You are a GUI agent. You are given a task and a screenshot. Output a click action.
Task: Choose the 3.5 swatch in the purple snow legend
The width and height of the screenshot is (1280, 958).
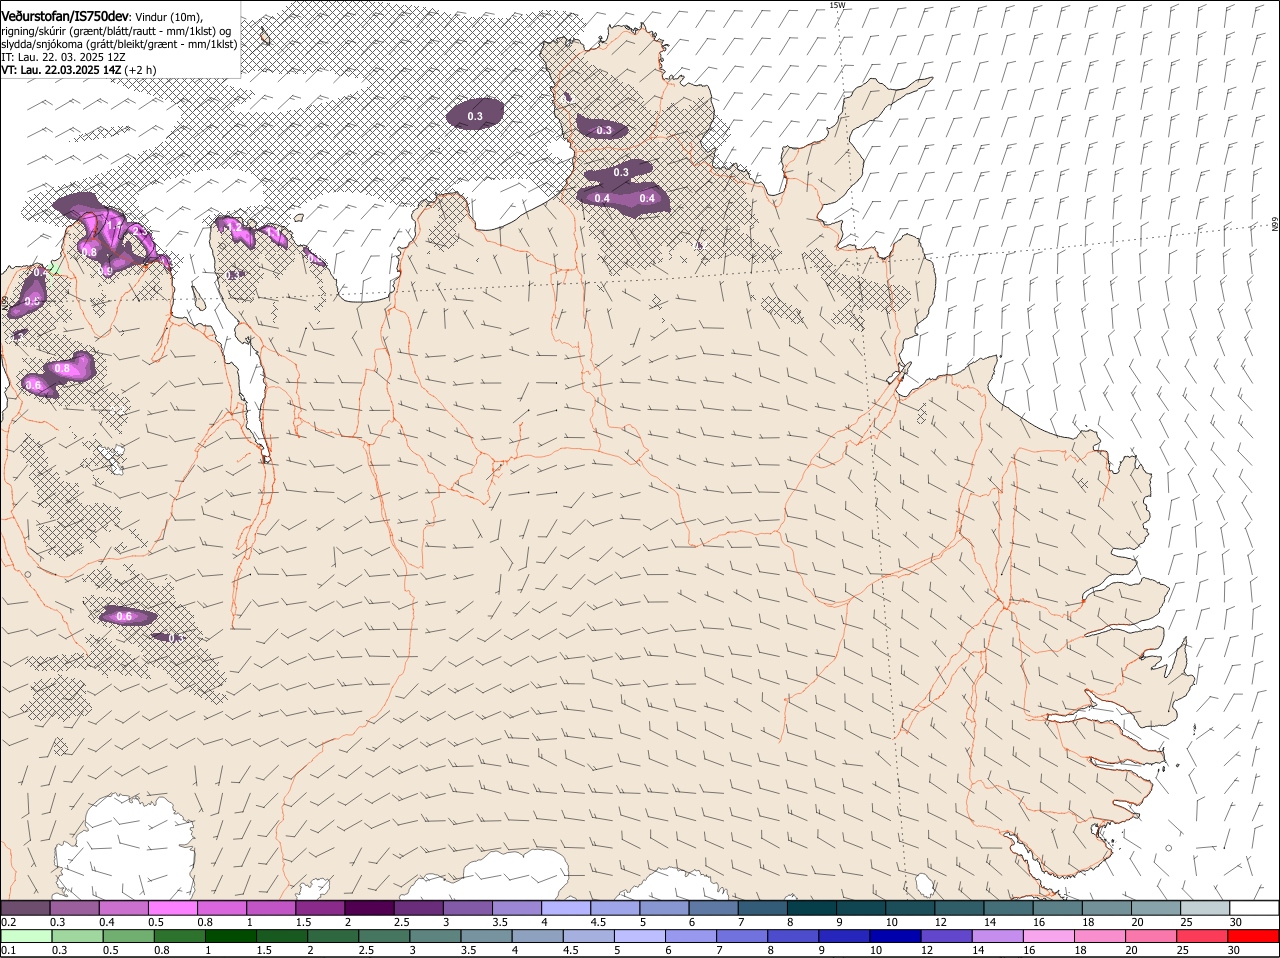tap(517, 907)
